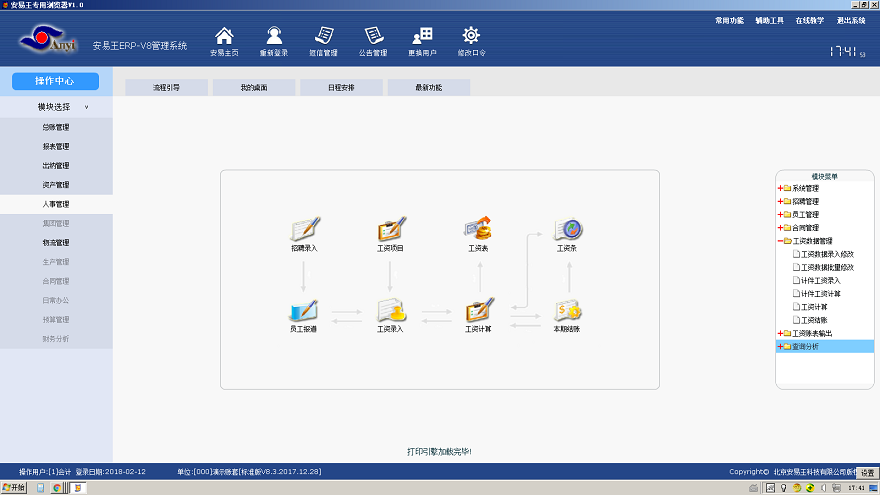Expand 员工管理 folder in module tree
880x495 pixels.
click(x=780, y=214)
